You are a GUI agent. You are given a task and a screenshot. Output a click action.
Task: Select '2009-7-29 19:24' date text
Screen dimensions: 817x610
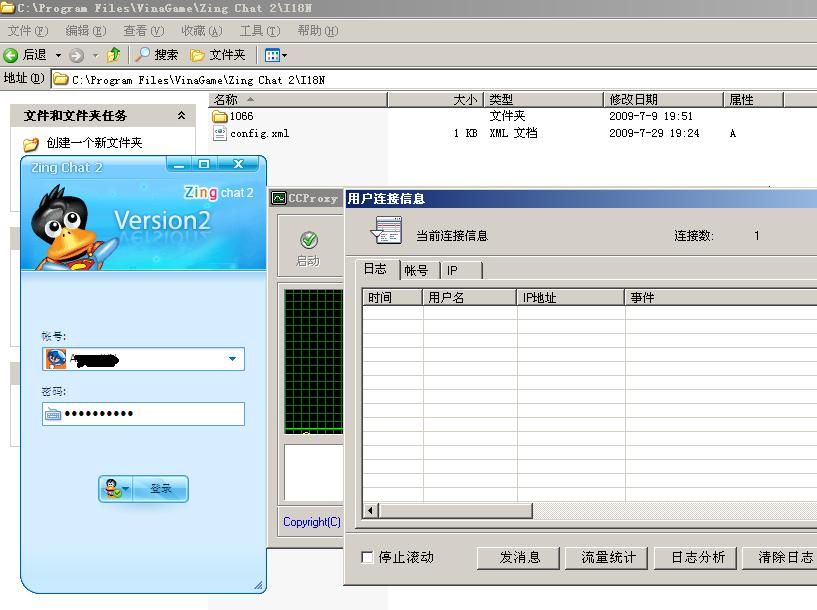654,133
